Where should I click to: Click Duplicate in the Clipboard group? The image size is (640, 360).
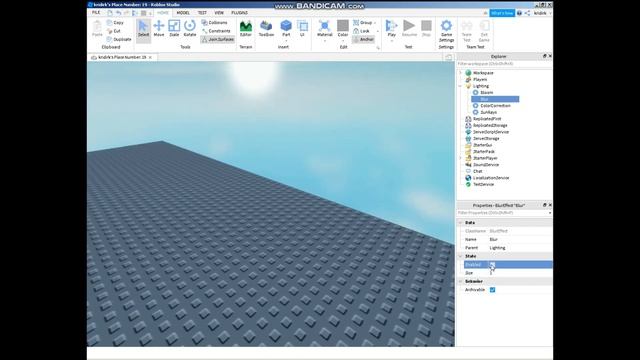tap(119, 40)
